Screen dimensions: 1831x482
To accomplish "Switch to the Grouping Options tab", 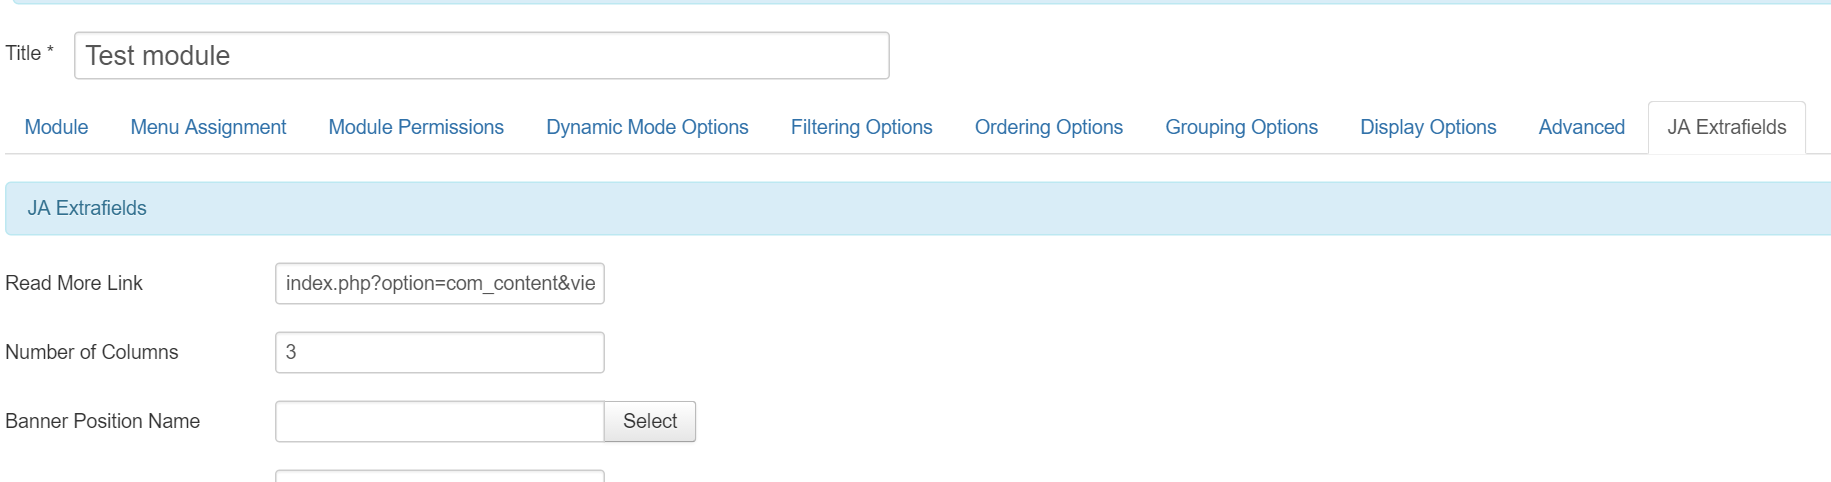I will coord(1241,127).
